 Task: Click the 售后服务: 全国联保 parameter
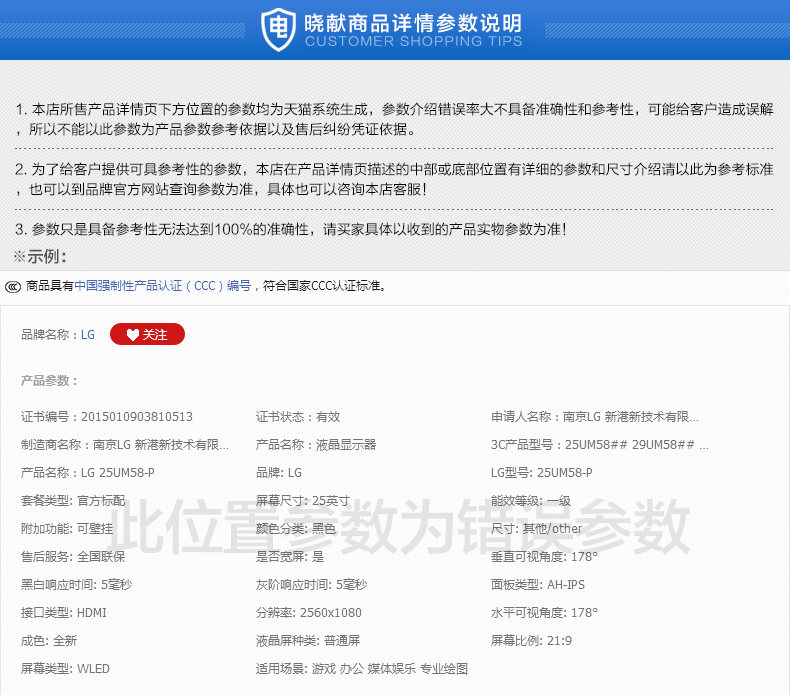pos(73,556)
